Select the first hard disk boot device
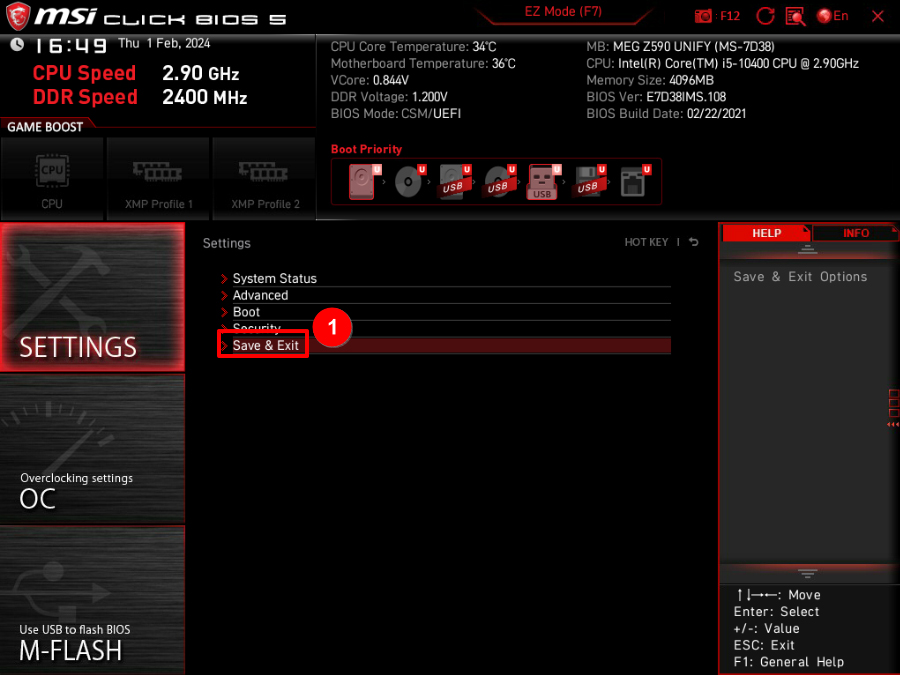 point(362,182)
